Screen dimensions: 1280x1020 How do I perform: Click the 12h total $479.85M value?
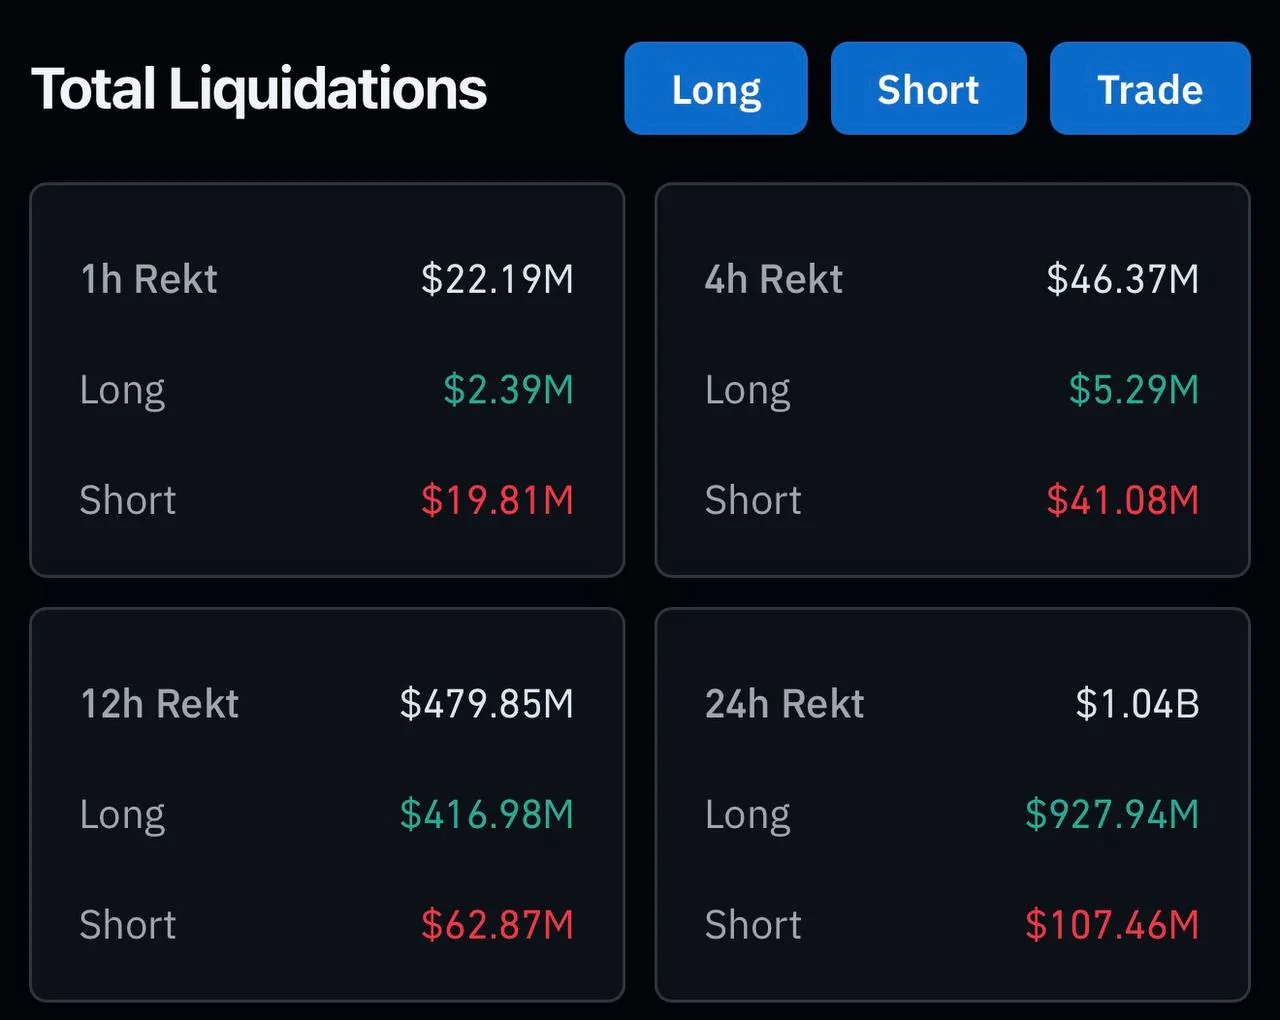coord(486,704)
